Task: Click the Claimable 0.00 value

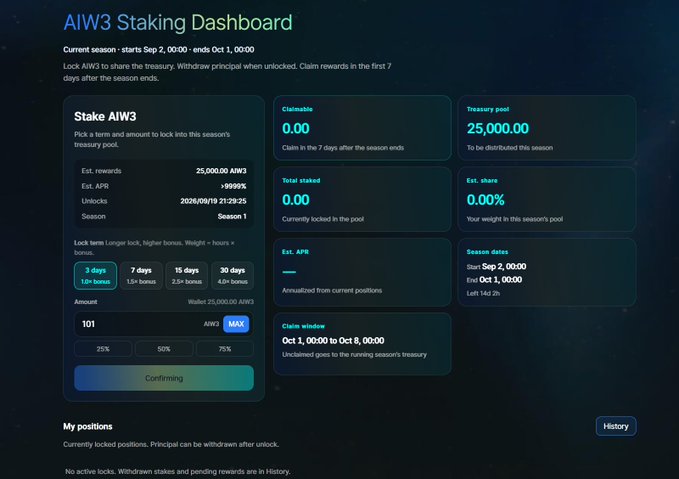Action: [x=296, y=129]
